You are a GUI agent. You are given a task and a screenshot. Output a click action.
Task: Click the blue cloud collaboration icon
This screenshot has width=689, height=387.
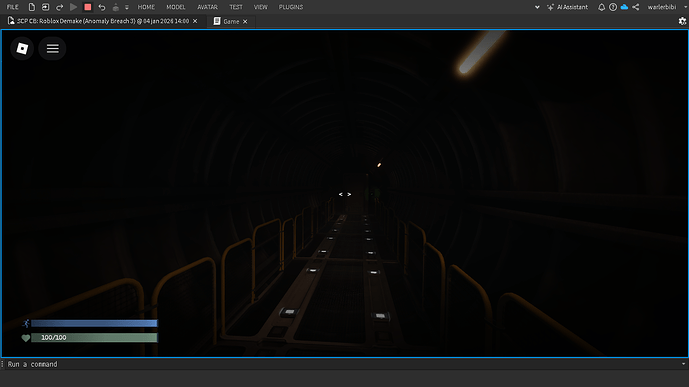[624, 7]
